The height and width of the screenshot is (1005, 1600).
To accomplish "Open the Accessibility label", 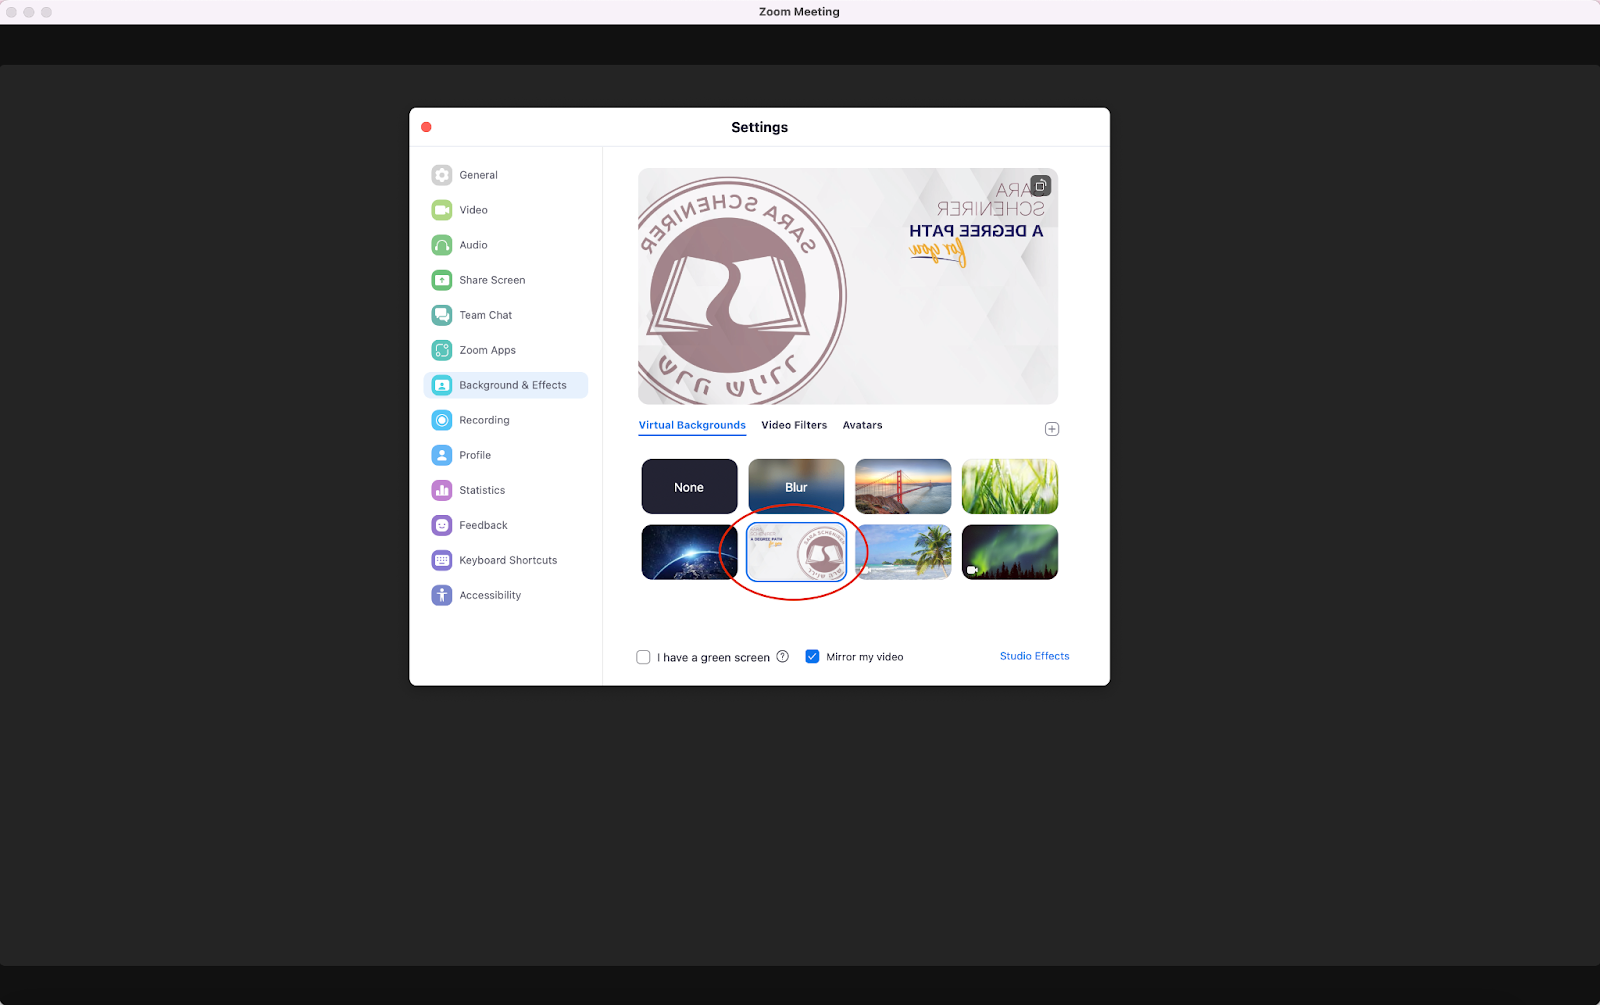I will [x=490, y=595].
